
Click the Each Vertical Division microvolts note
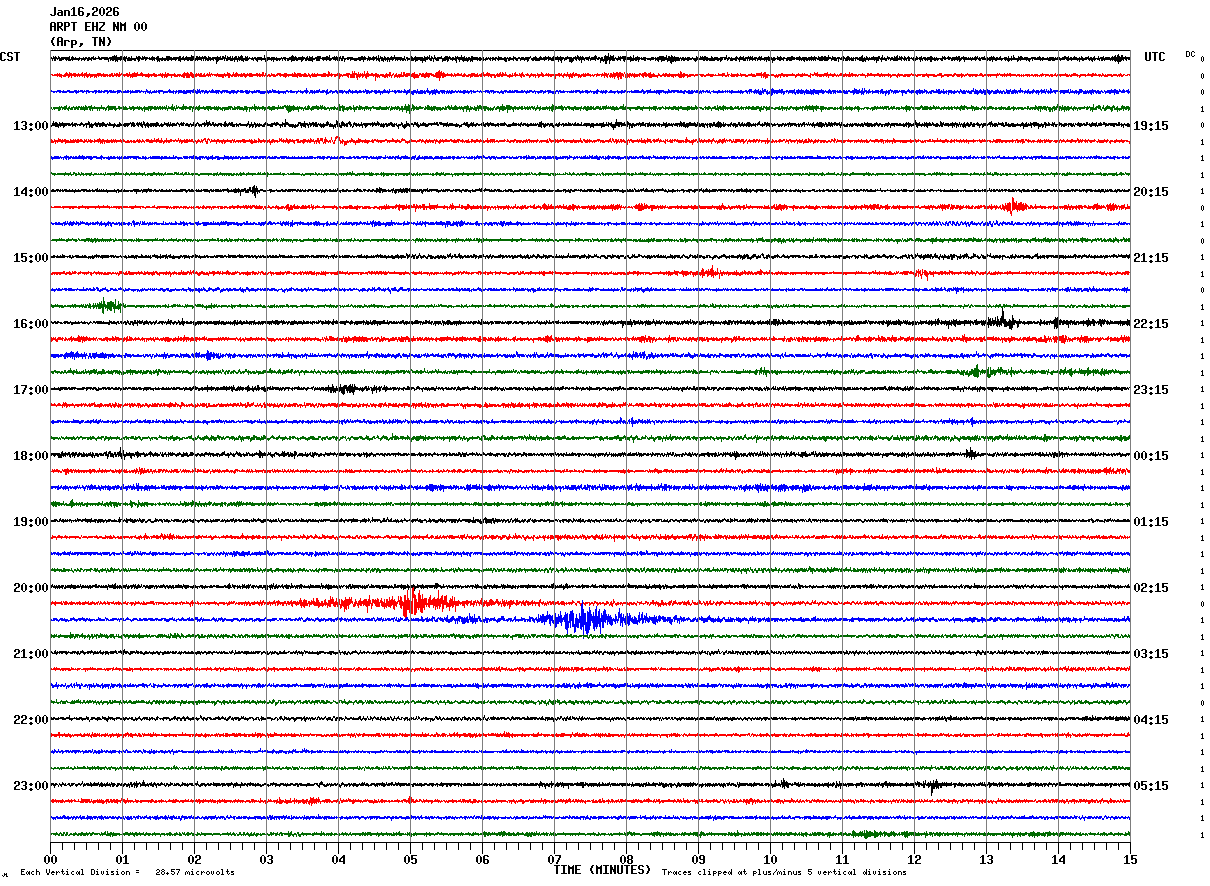pyautogui.click(x=127, y=872)
